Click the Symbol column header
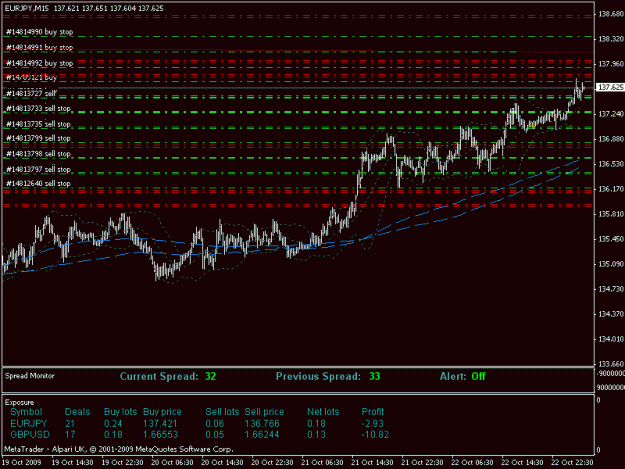 (x=26, y=412)
